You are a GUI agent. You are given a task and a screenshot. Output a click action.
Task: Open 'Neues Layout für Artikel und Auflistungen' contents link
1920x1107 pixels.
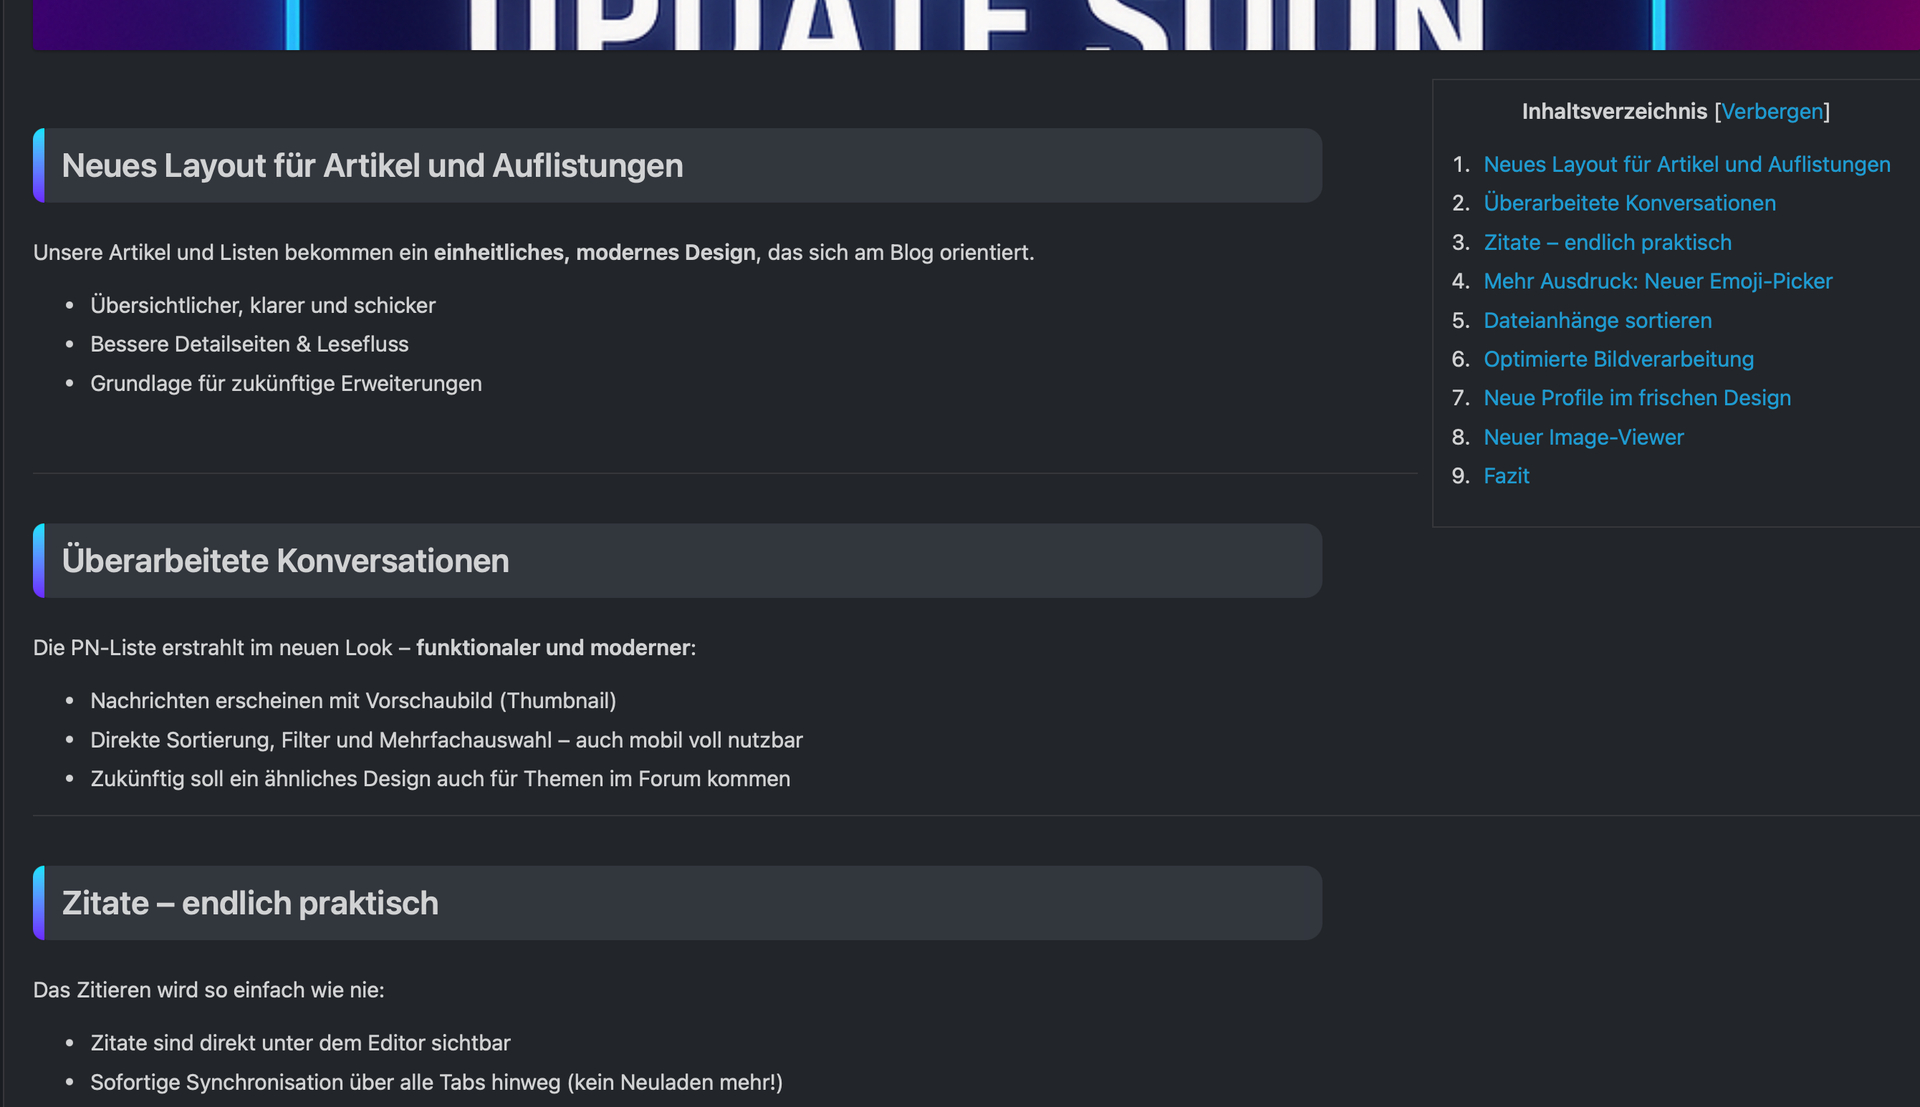1686,164
